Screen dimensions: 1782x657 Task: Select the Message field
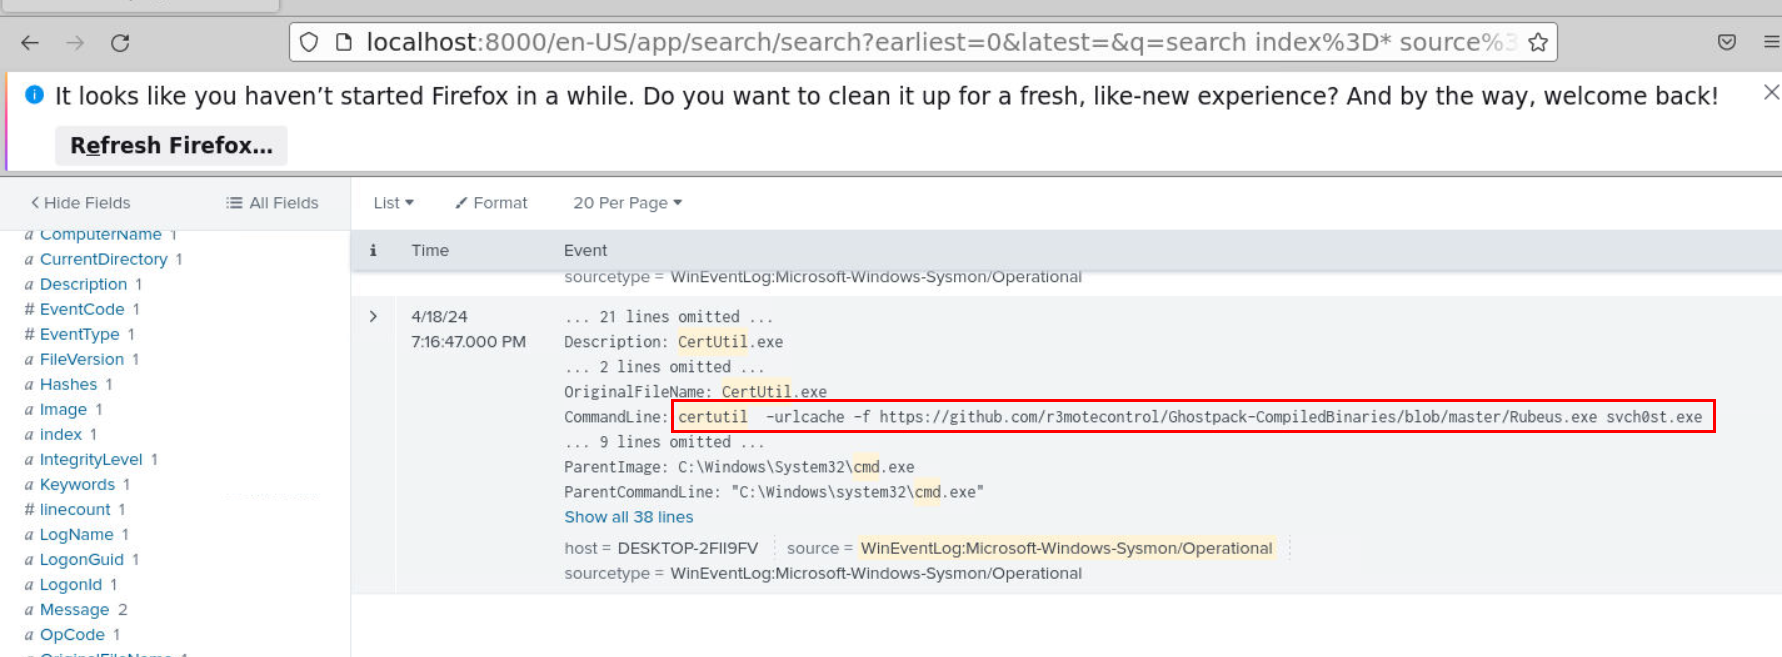[74, 609]
